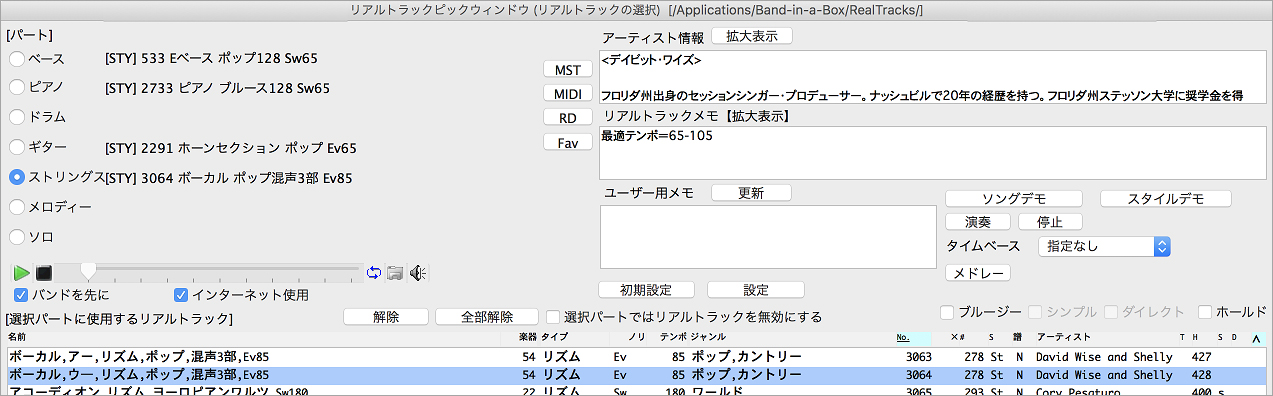Click [STY] 3064 ボーカル ポップ混声3部 Ev85 text
Image resolution: width=1273 pixels, height=396 pixels.
228,178
